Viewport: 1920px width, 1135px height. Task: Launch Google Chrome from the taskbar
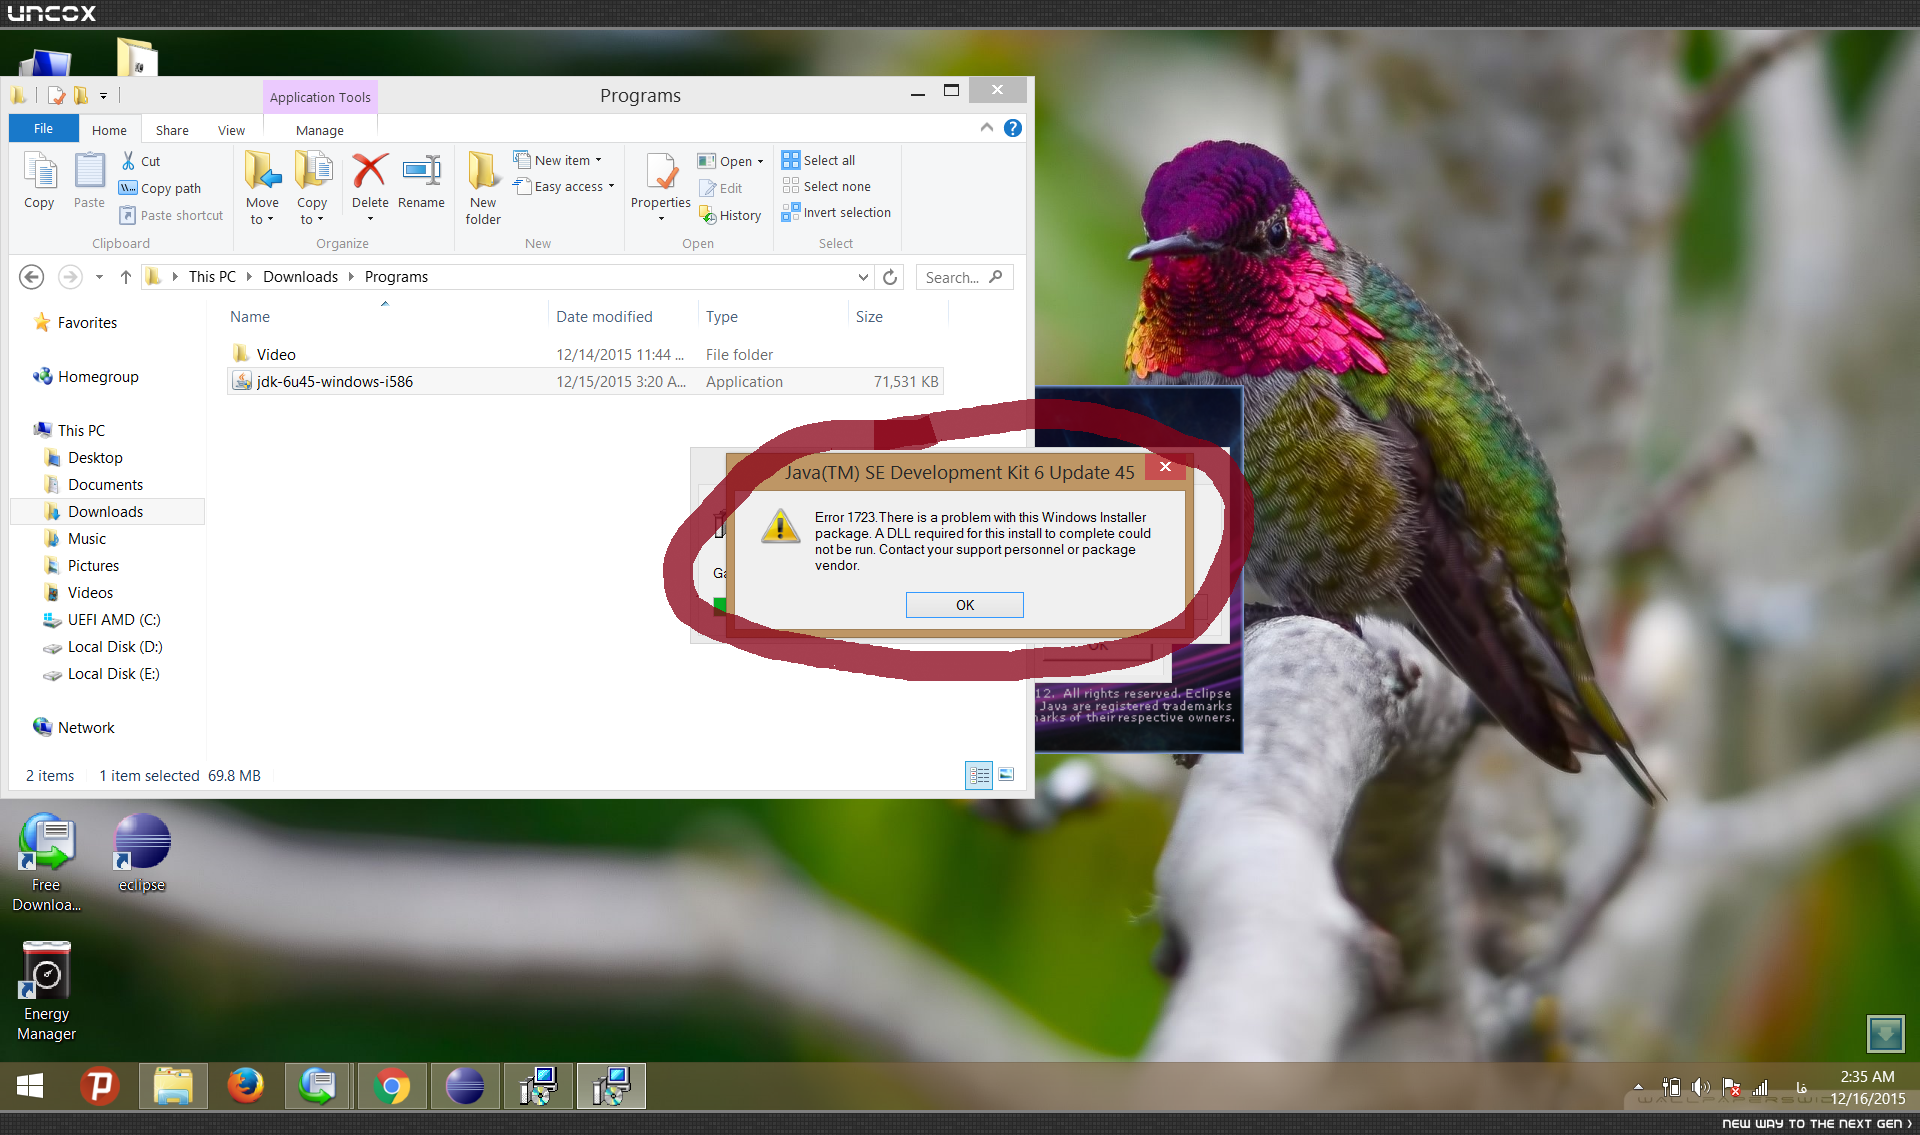point(392,1086)
